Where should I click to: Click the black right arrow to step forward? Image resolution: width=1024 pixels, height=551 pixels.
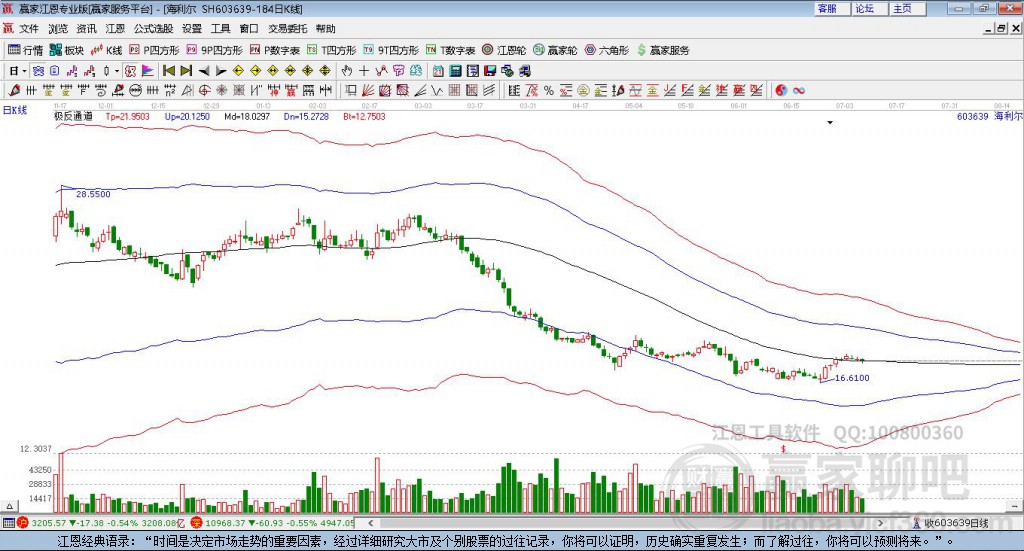220,71
